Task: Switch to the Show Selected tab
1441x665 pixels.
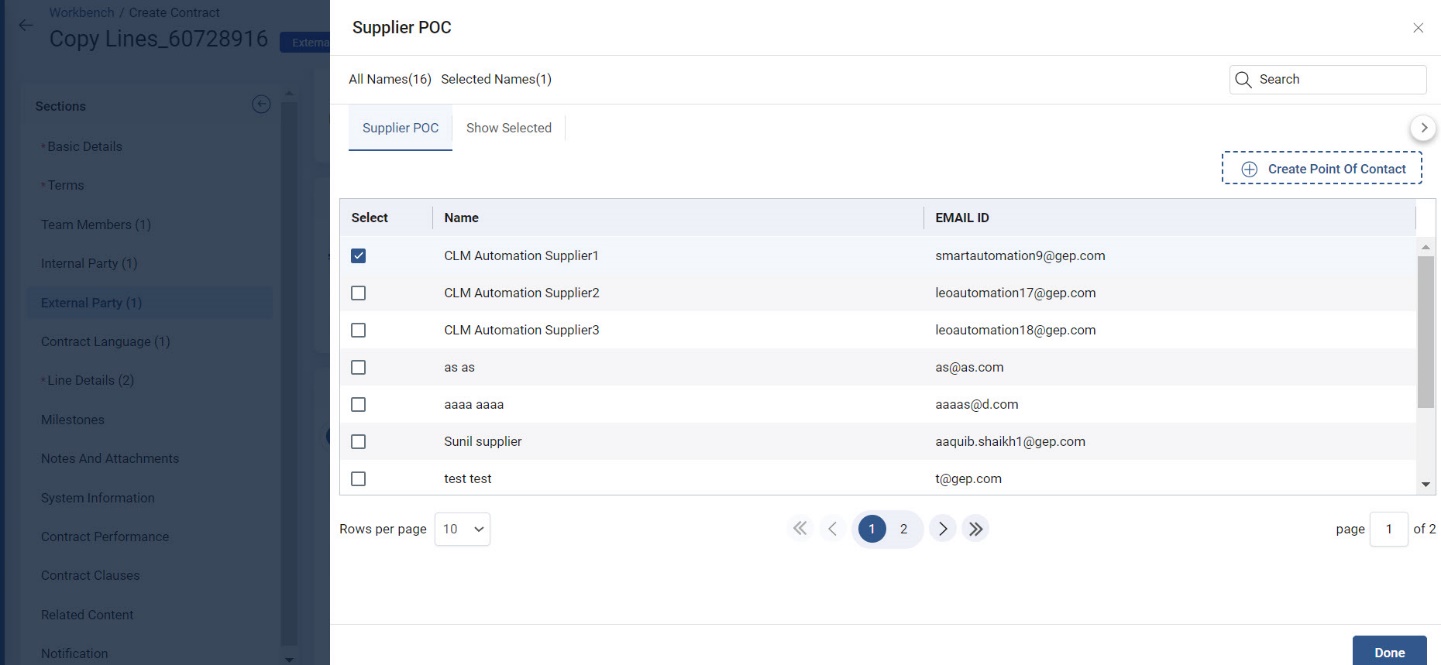Action: (x=508, y=128)
